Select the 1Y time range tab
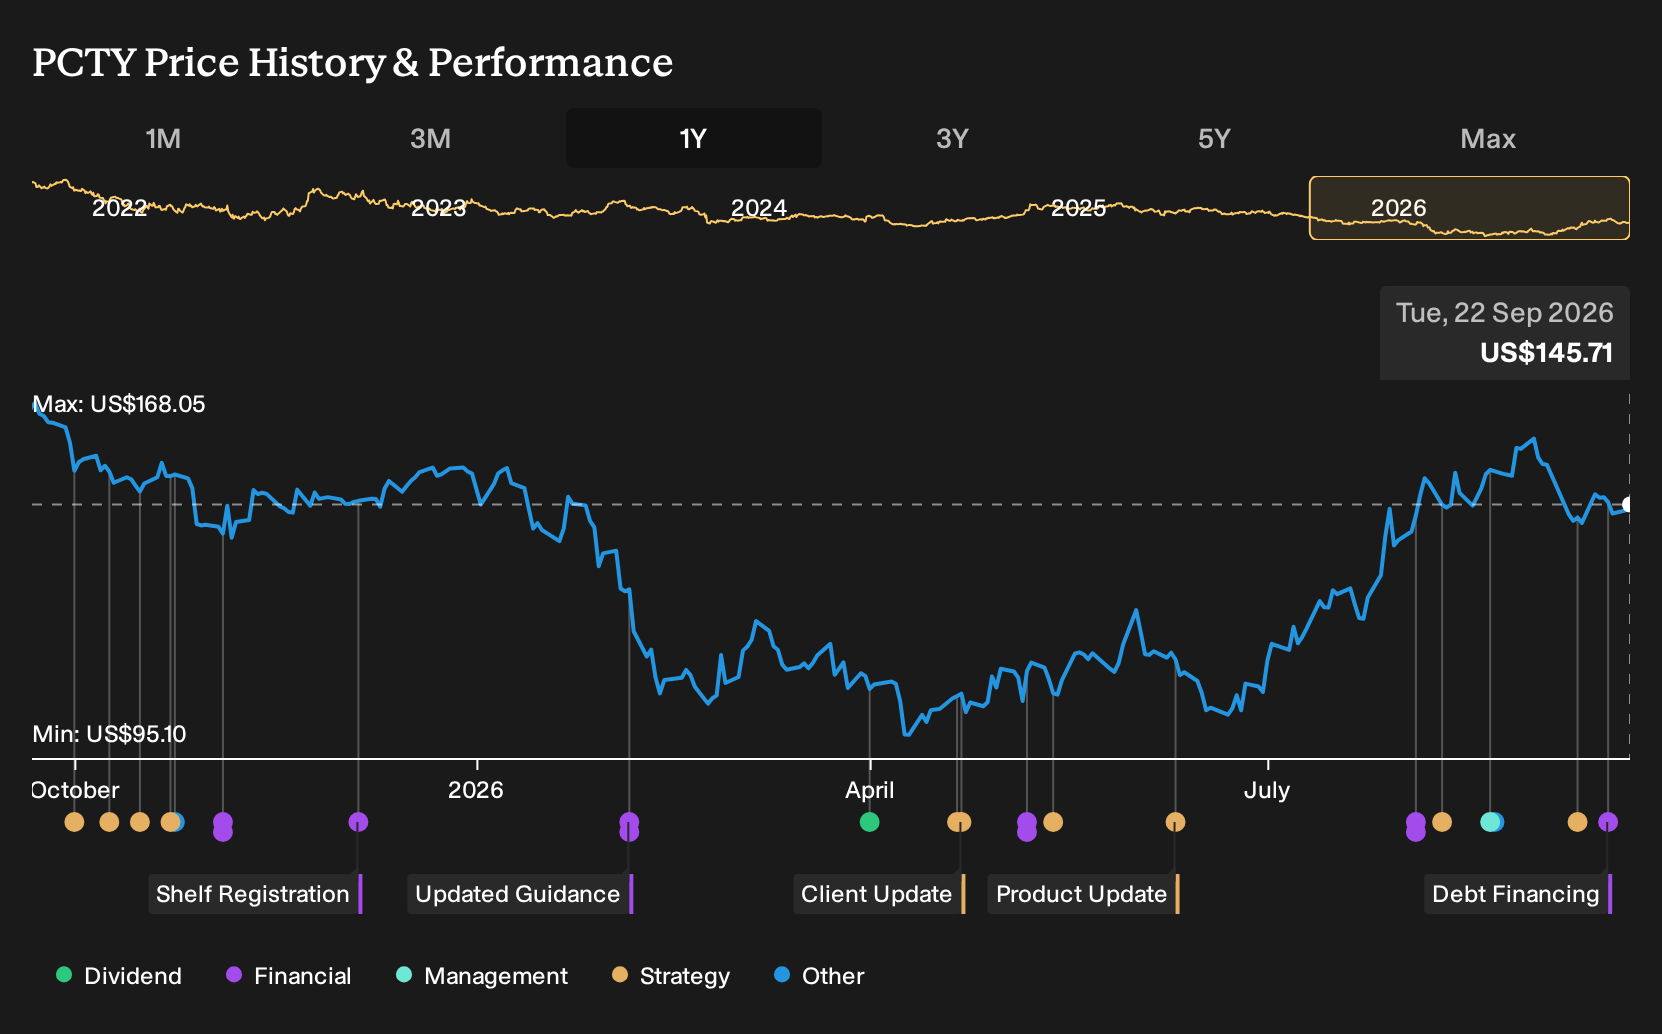This screenshot has width=1662, height=1034. point(694,138)
